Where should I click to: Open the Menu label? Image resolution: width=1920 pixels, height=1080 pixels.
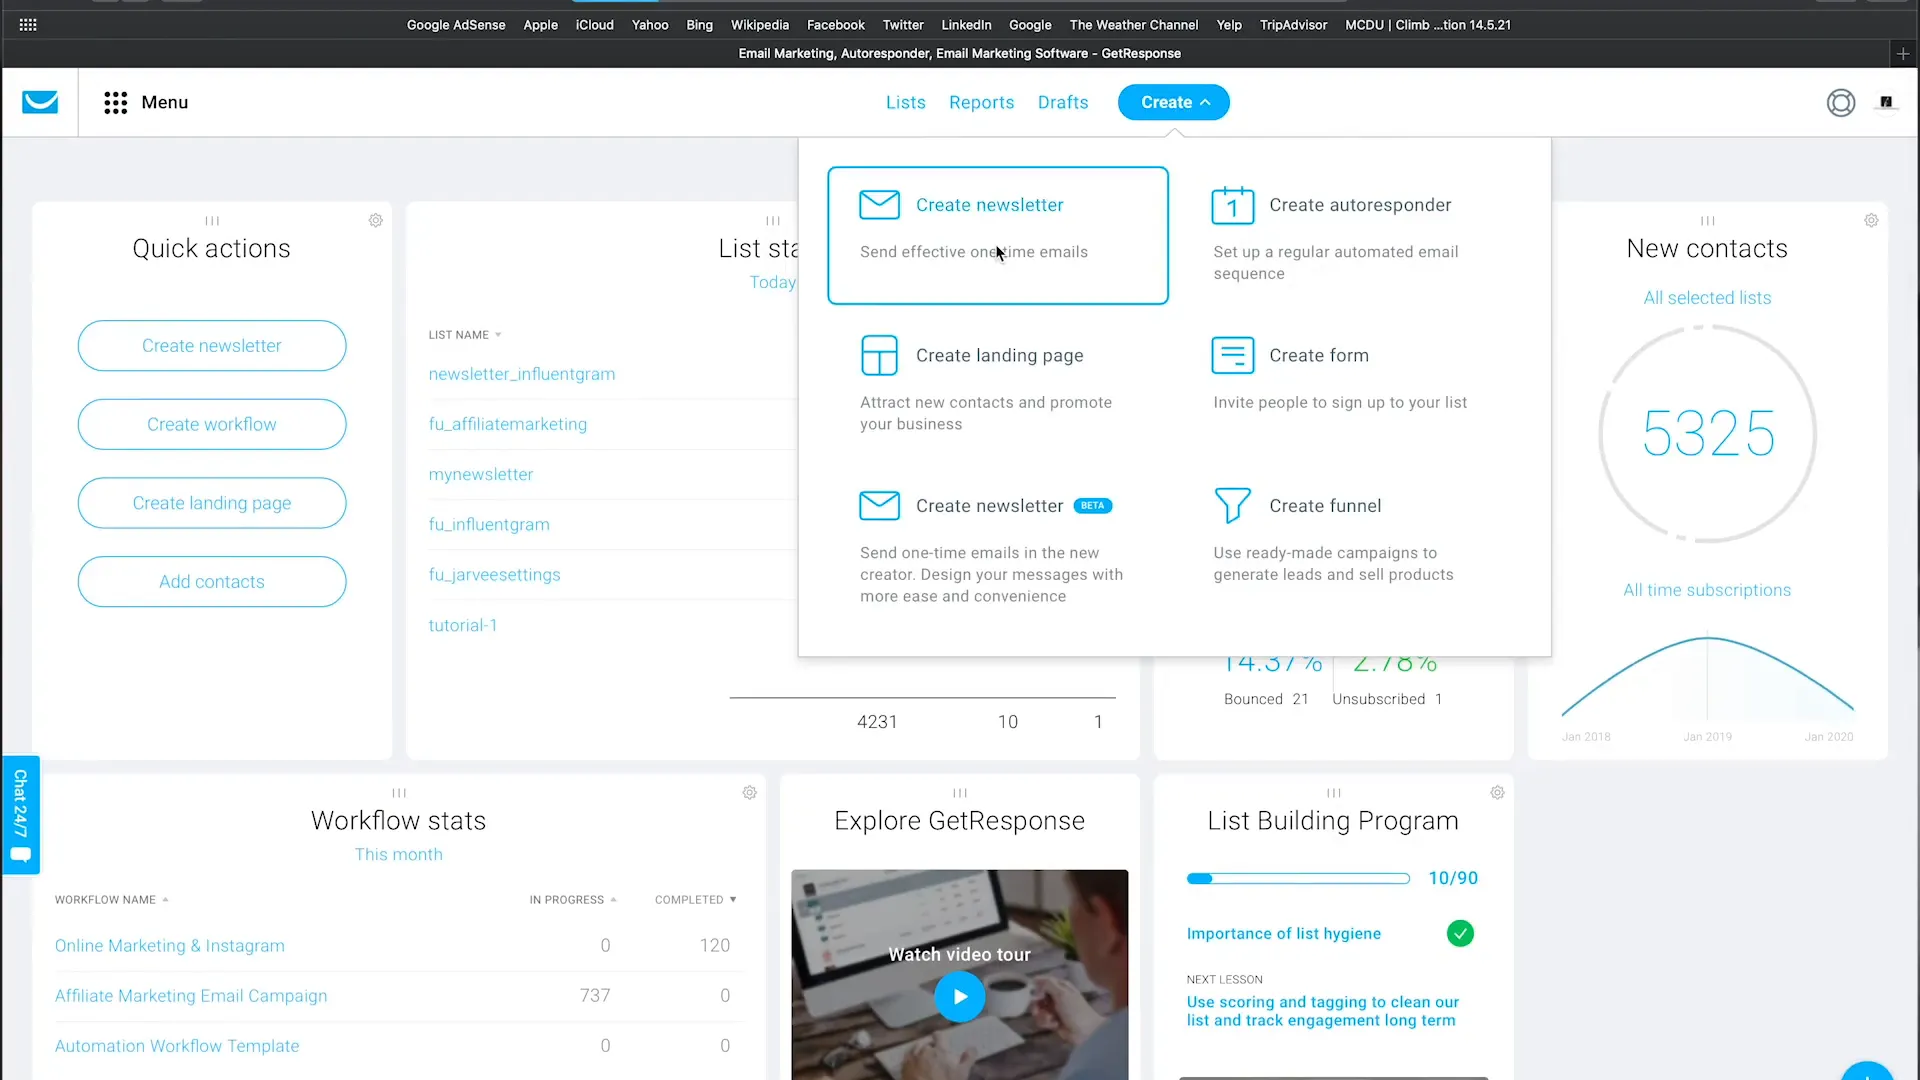click(165, 102)
